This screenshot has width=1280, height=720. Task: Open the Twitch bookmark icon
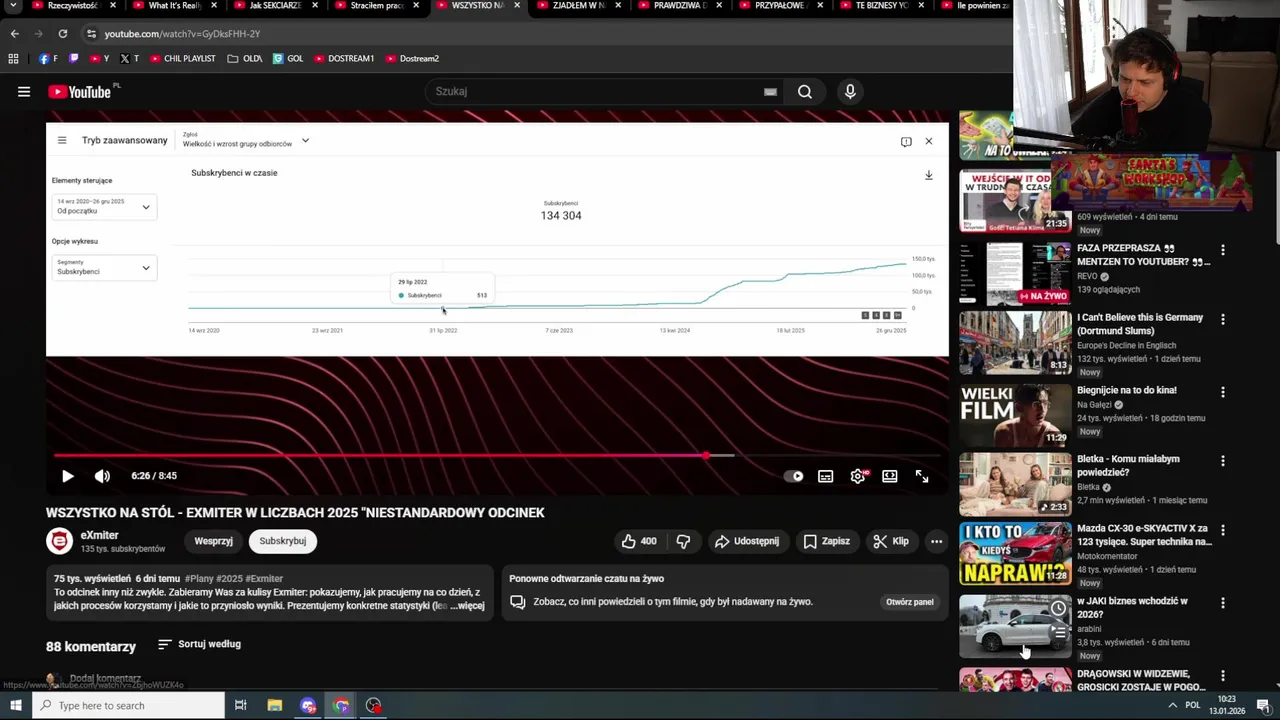(x=73, y=59)
